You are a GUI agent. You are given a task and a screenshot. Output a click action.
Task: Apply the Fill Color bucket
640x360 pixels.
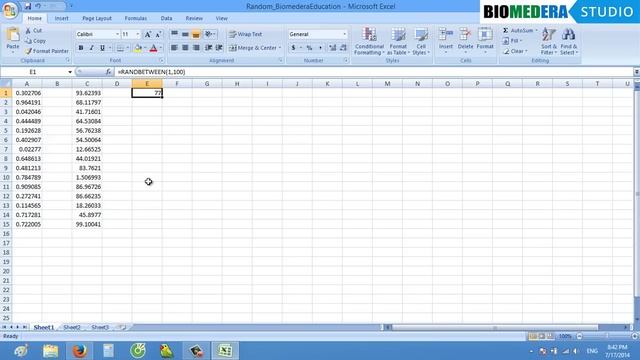[138, 48]
